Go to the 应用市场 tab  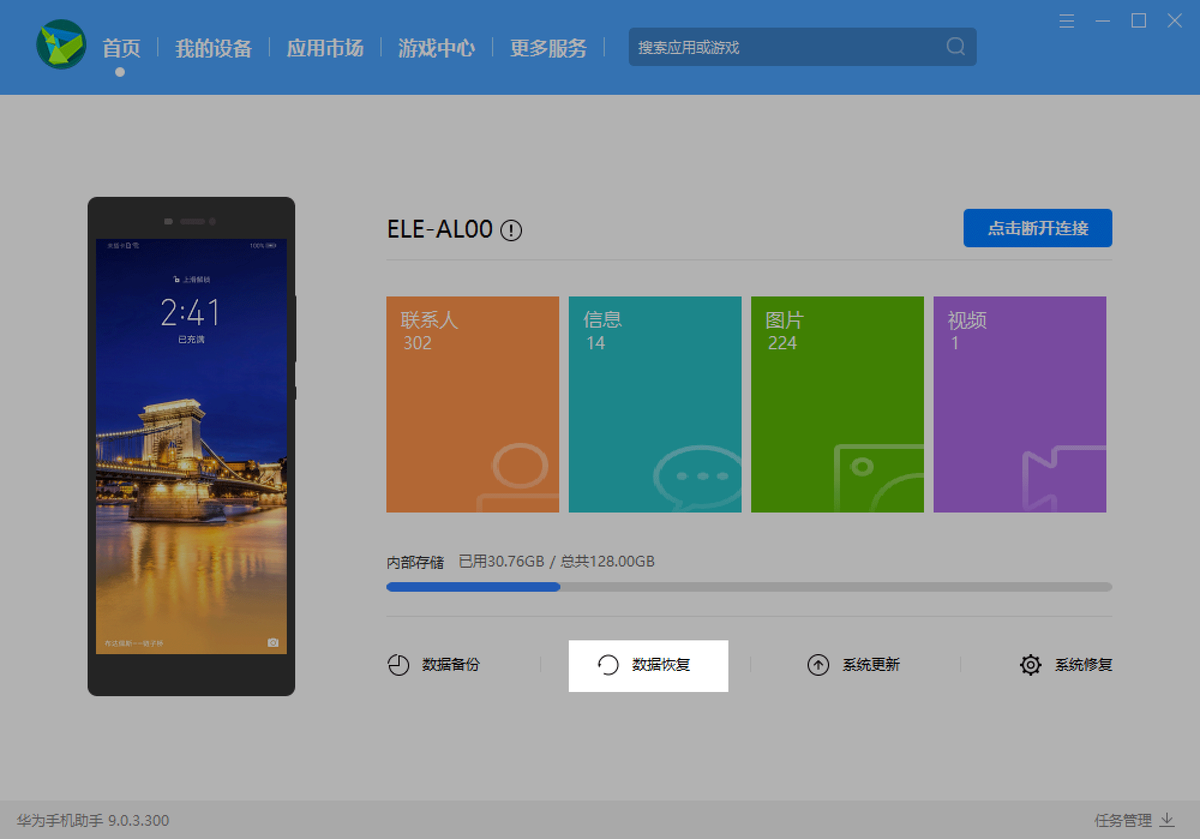325,48
